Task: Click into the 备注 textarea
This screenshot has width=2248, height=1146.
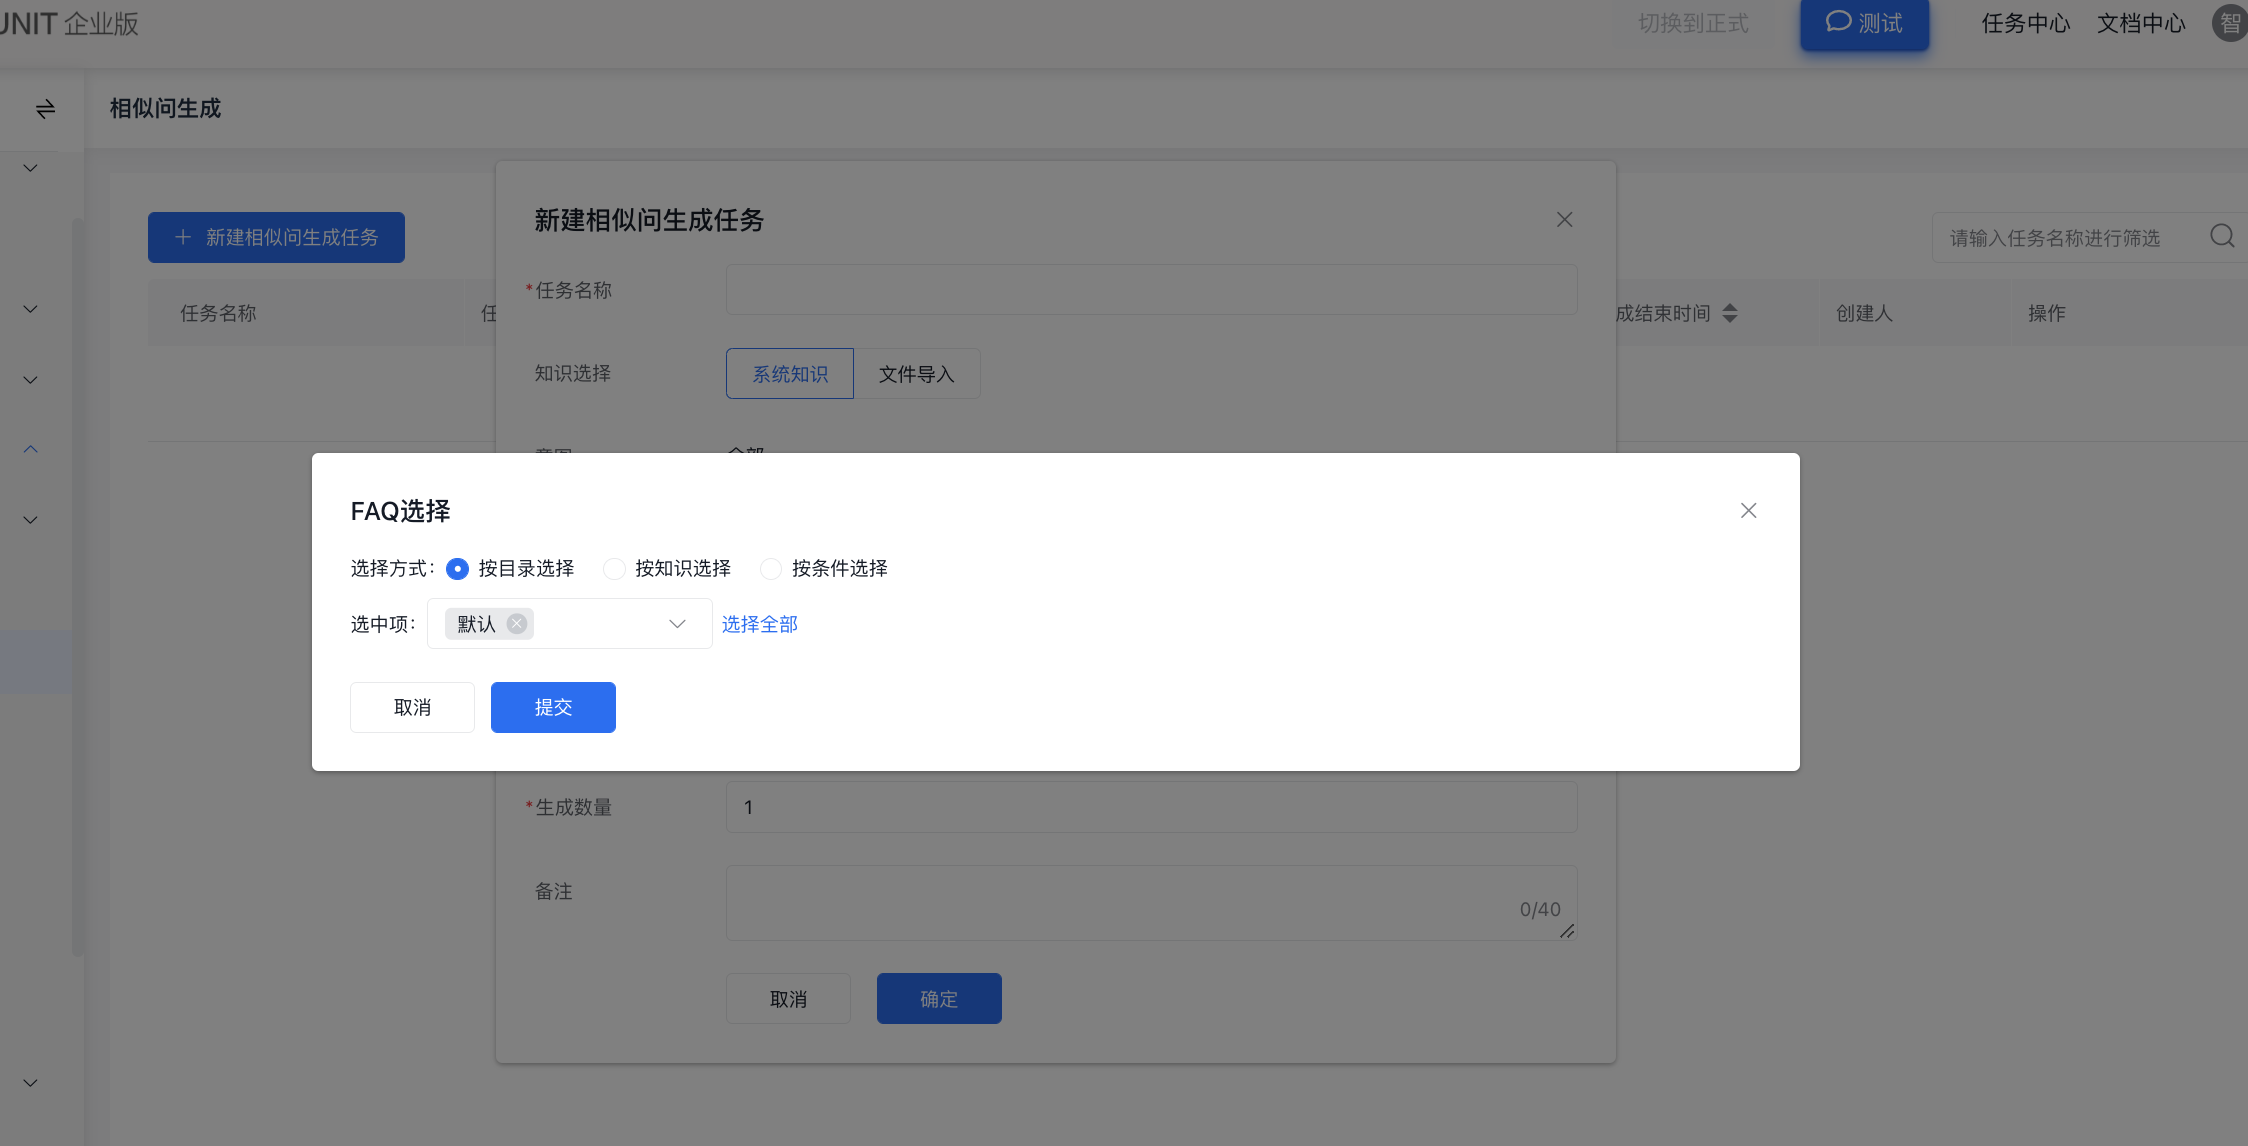Action: pyautogui.click(x=1151, y=903)
